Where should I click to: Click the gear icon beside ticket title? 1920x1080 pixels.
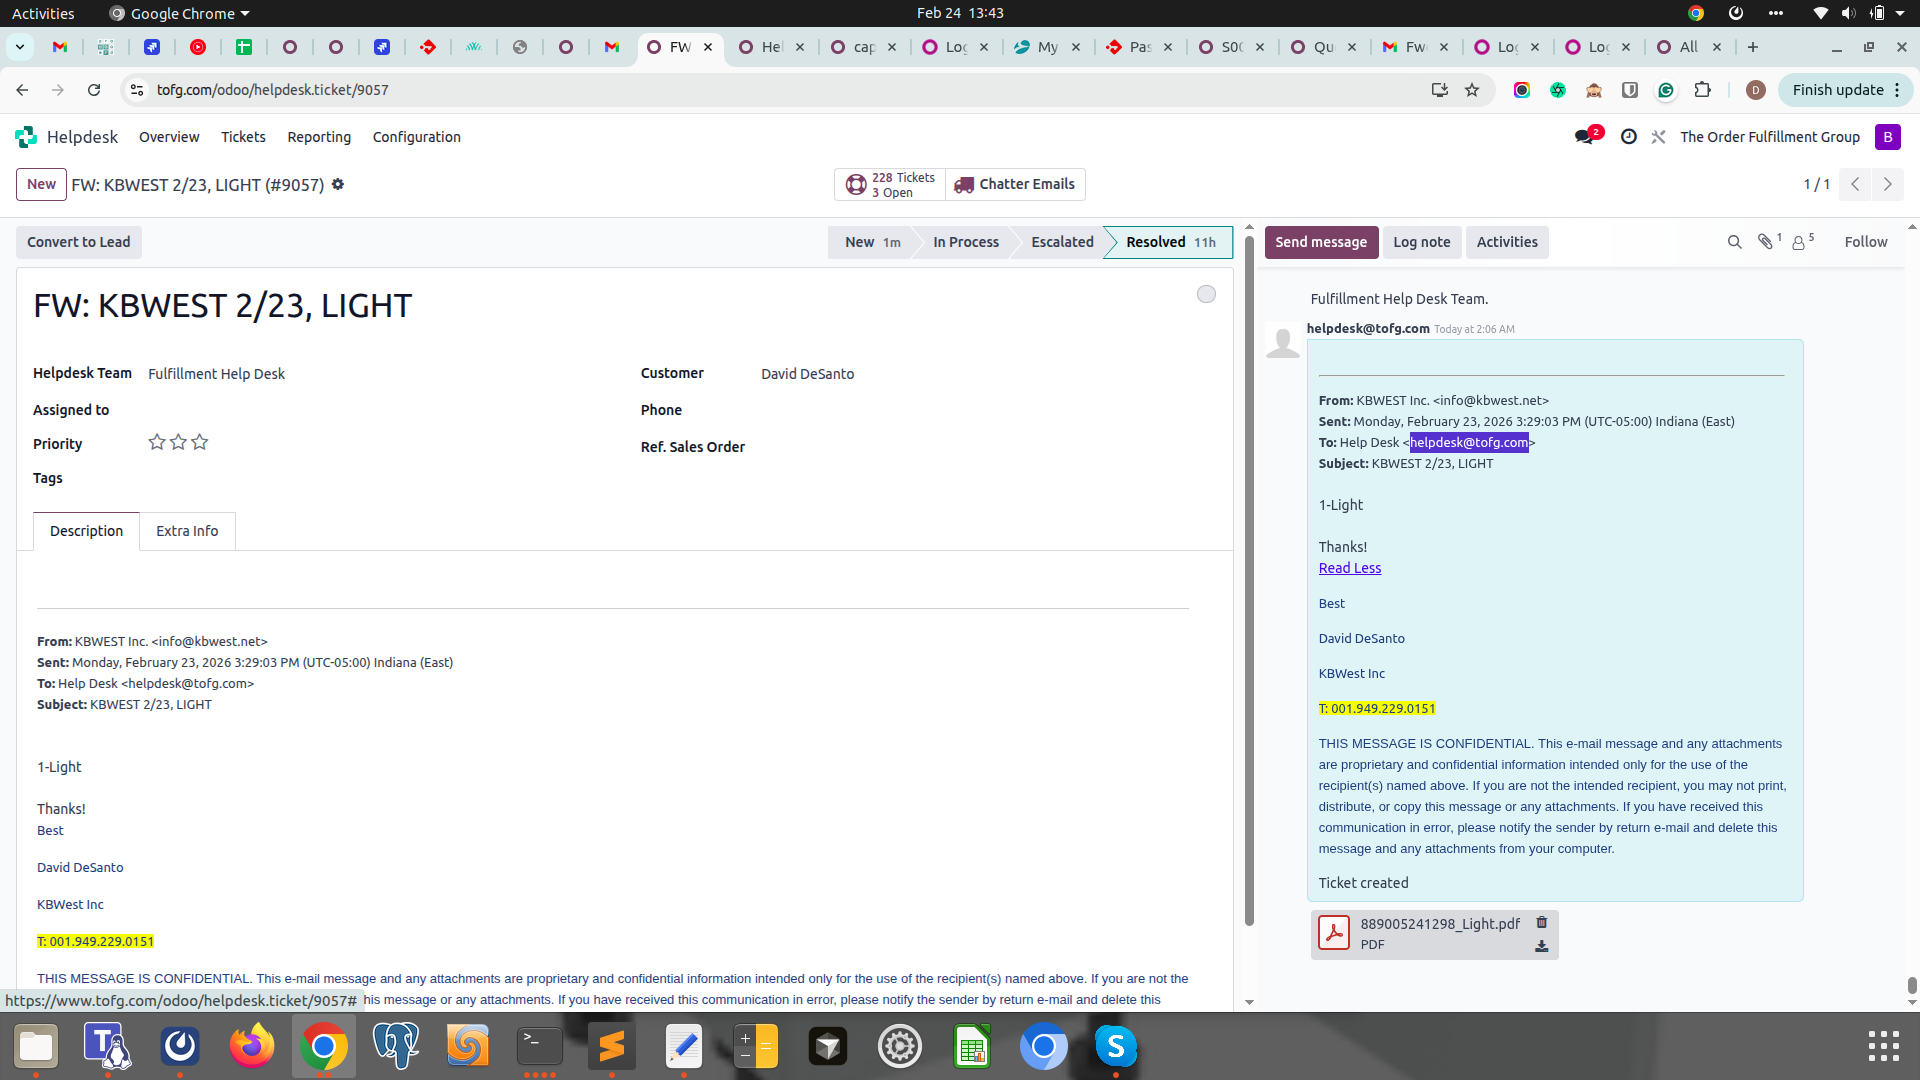click(x=338, y=184)
